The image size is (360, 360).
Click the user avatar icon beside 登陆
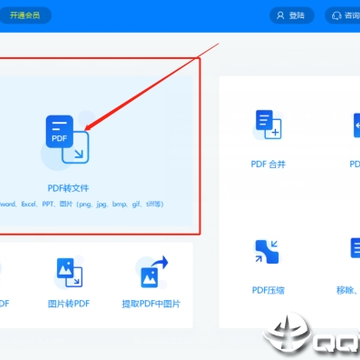point(281,15)
